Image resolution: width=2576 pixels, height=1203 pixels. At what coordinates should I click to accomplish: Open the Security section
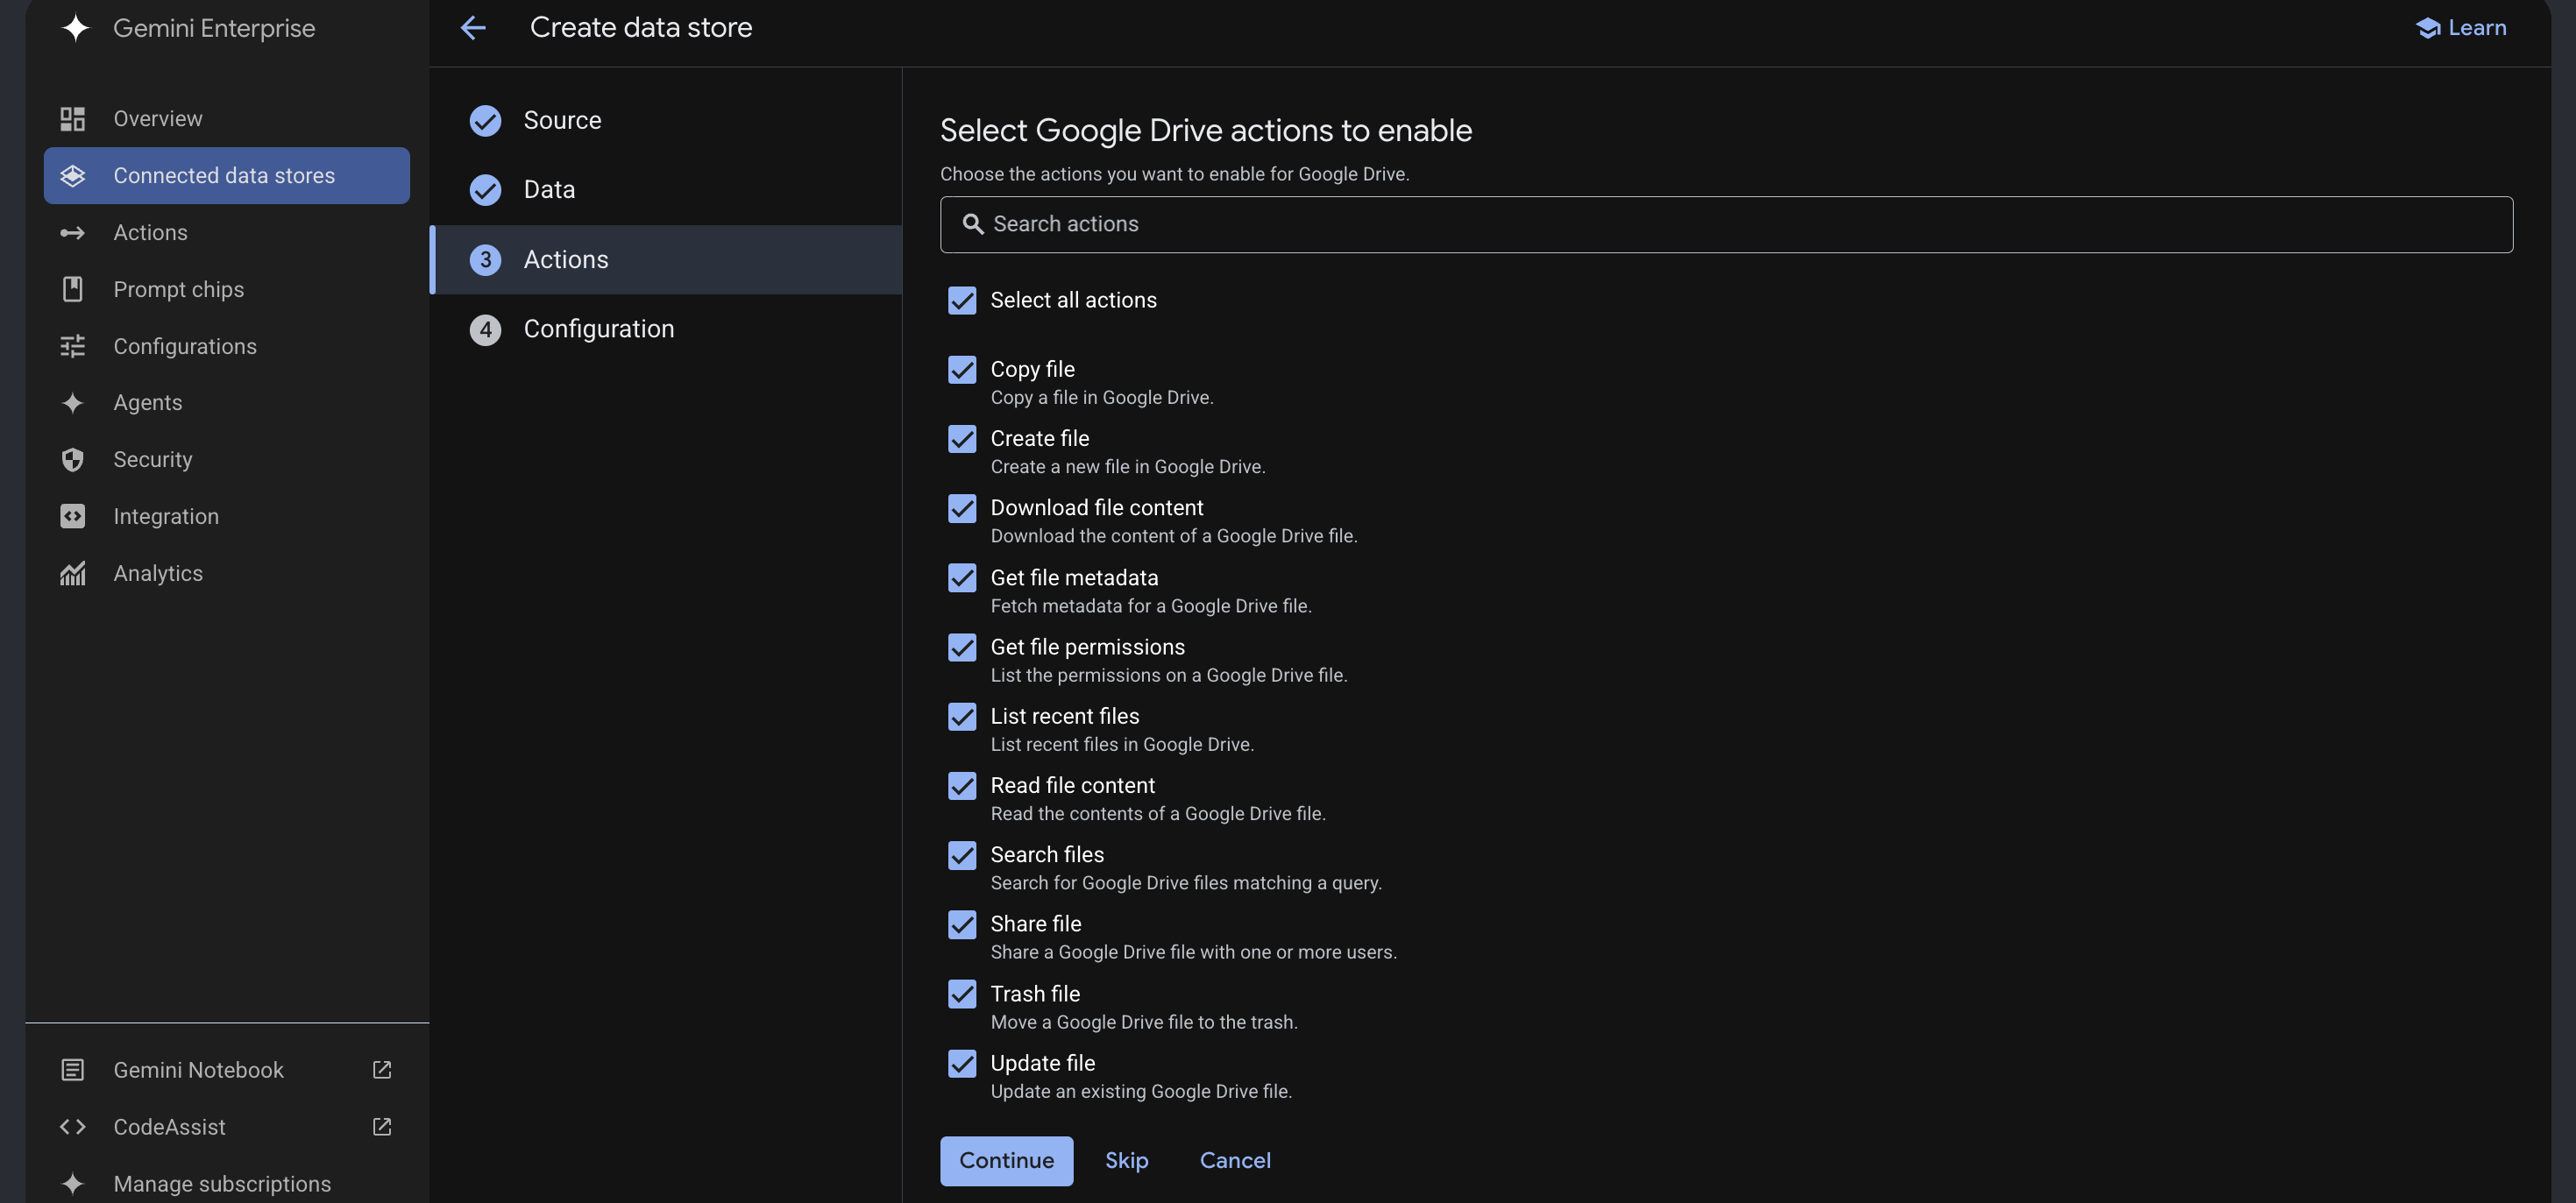[226, 460]
